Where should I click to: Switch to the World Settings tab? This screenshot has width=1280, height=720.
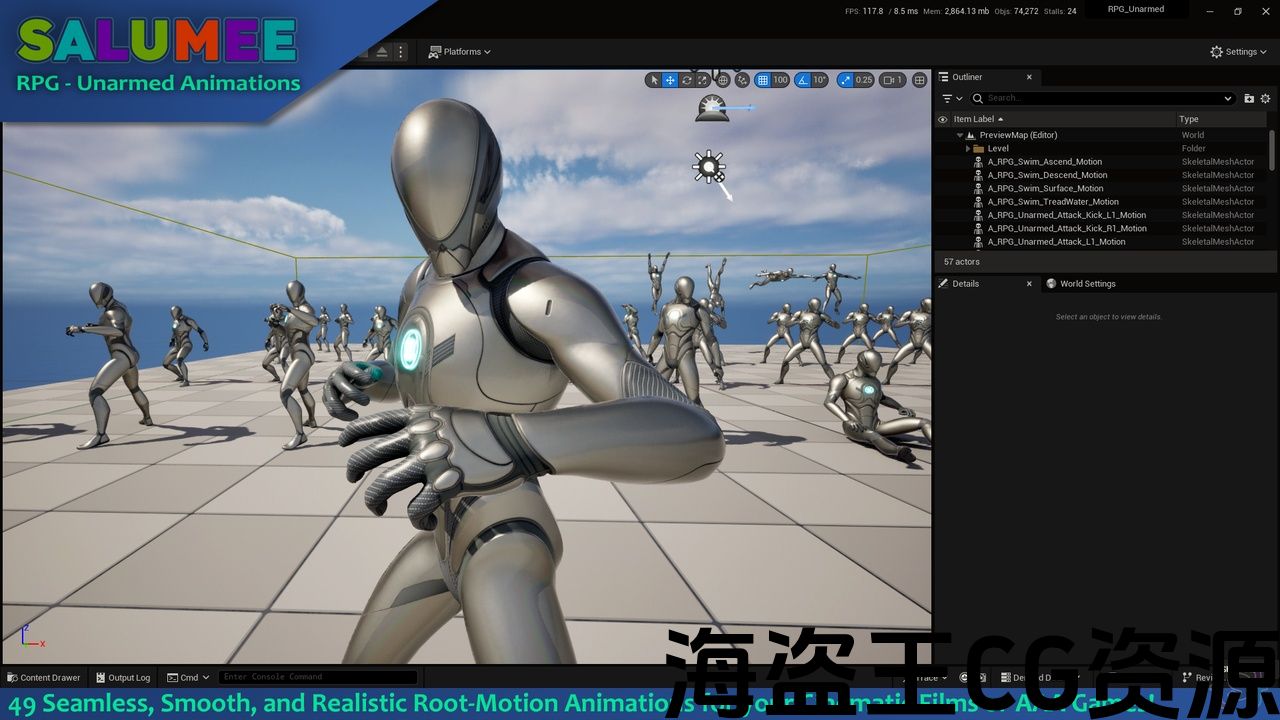click(x=1086, y=284)
